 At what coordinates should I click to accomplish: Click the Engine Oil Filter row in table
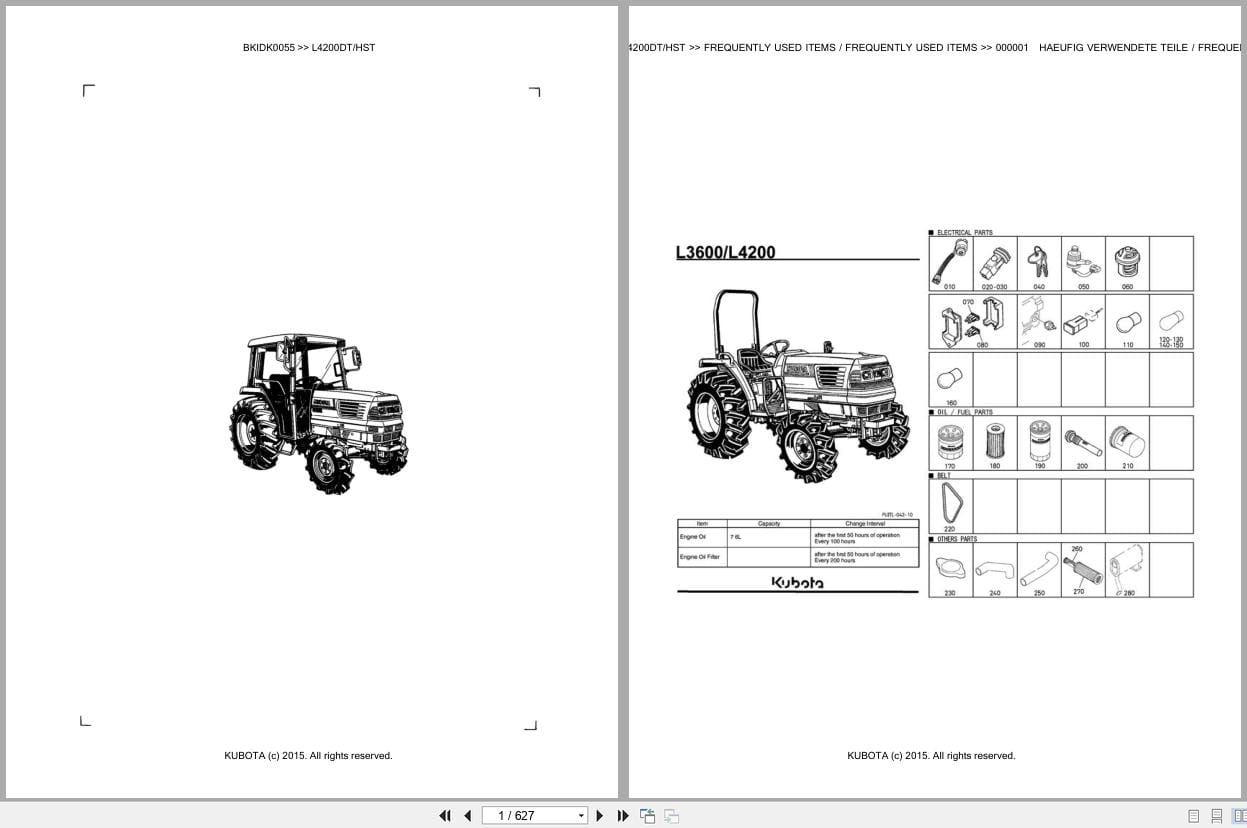pos(798,557)
